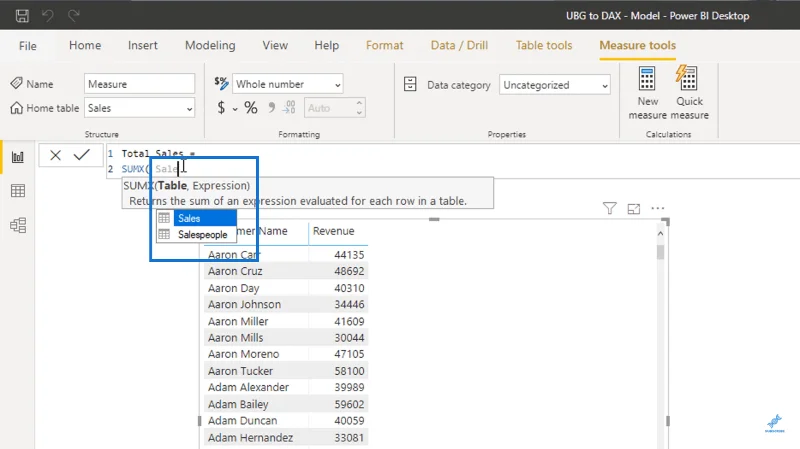
Task: Click the Aaron Tucker row name
Action: pyautogui.click(x=240, y=371)
